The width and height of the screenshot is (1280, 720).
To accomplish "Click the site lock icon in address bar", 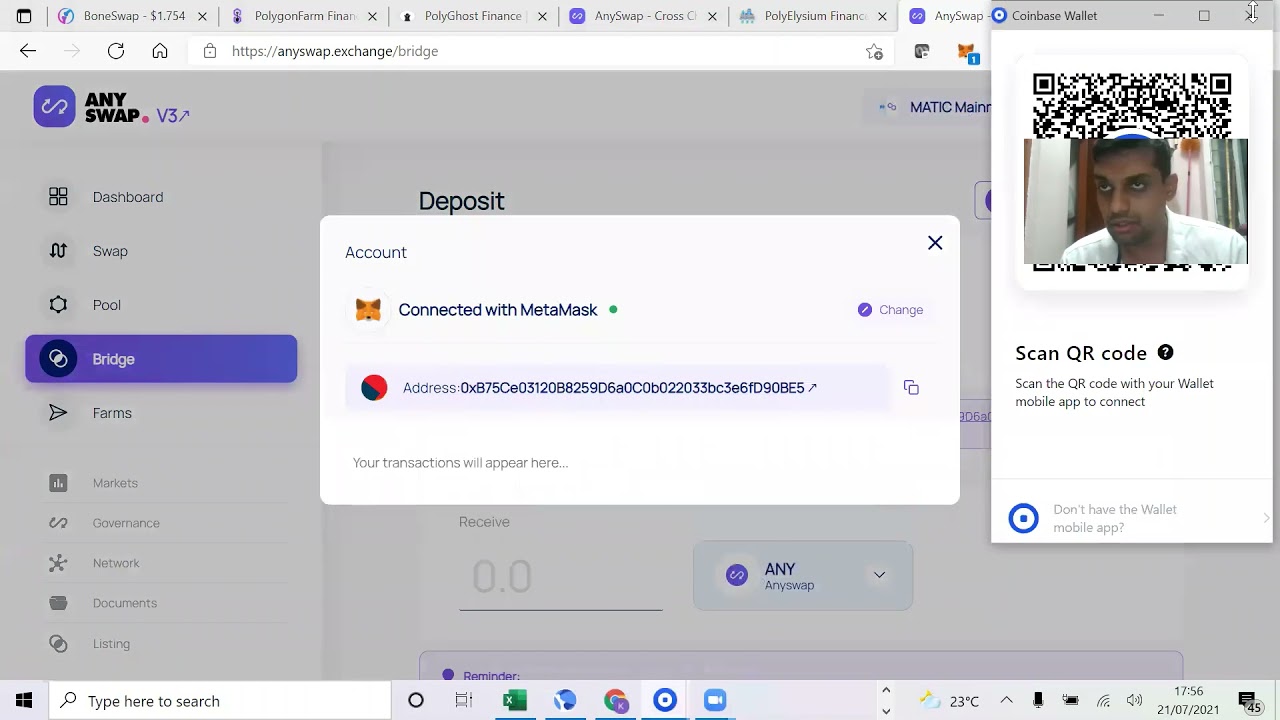I will pos(210,51).
